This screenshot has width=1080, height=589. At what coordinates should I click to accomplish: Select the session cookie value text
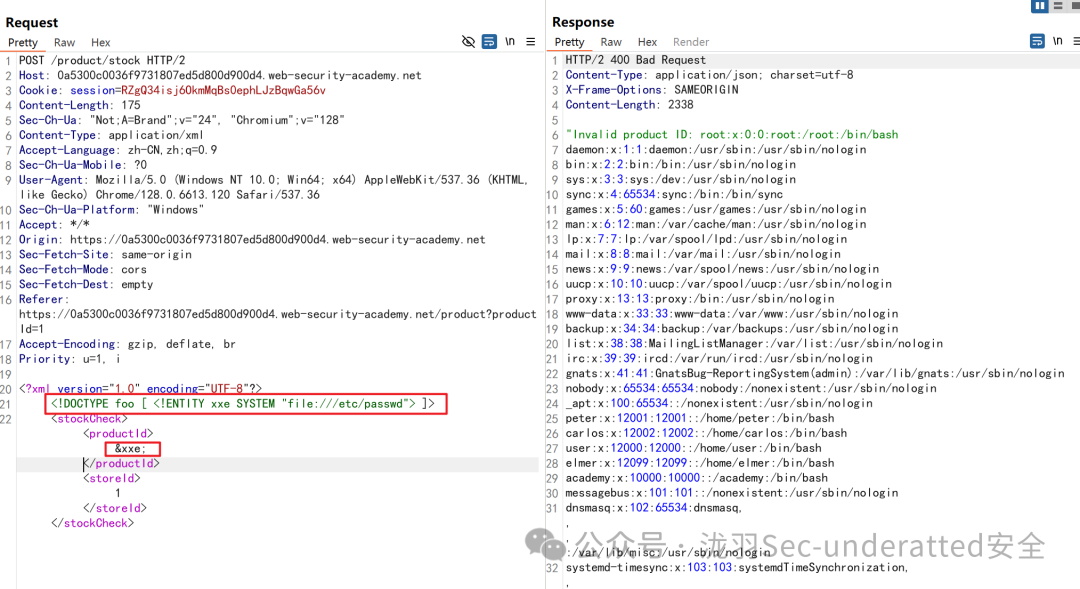223,90
